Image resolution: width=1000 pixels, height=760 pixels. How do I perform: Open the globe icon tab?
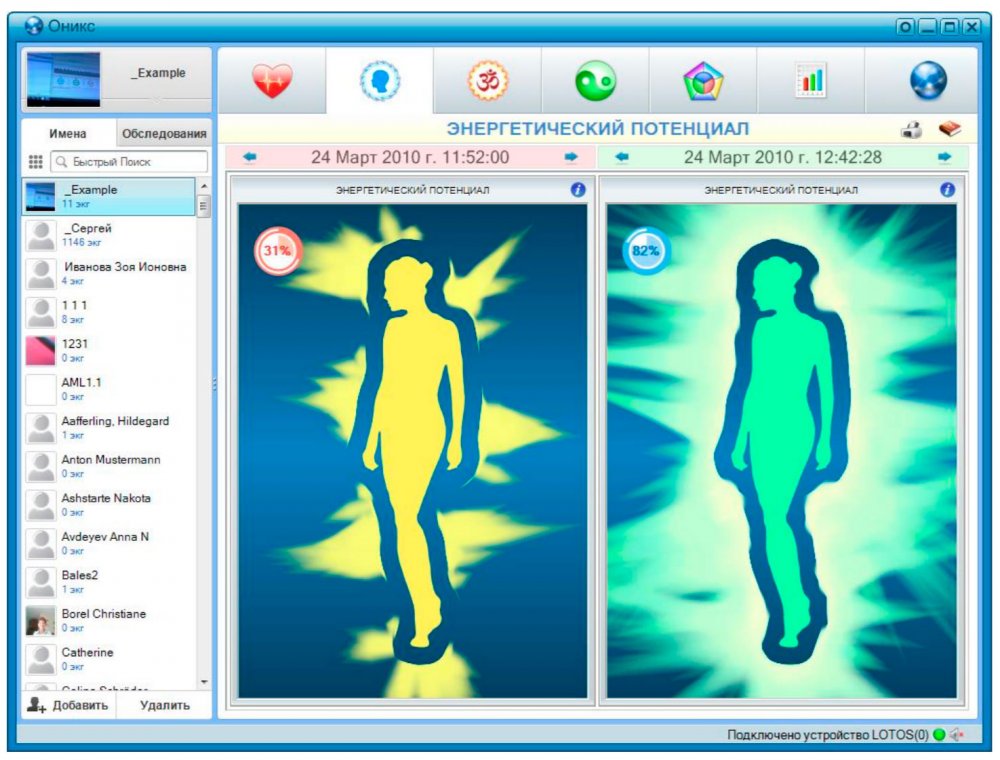928,81
